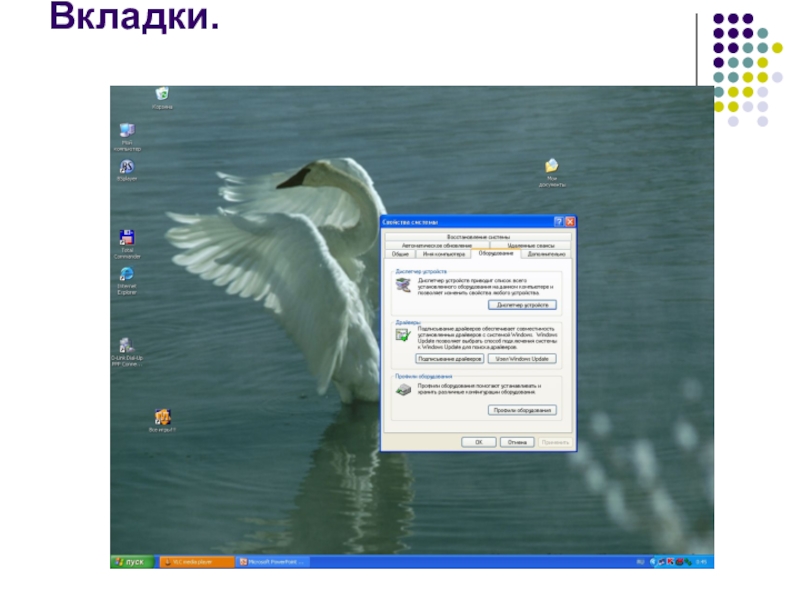
Task: Click the Подписывание драйверов button
Action: (449, 359)
